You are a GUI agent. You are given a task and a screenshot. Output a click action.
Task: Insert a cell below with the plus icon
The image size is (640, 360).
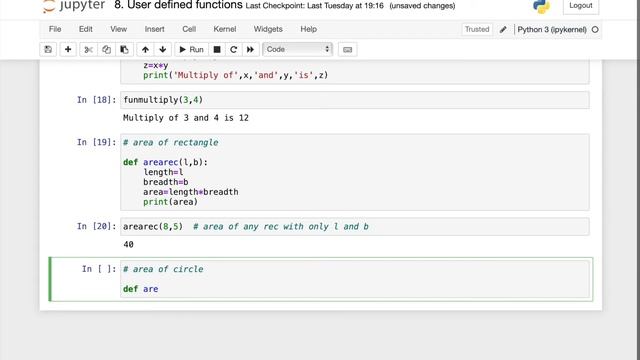[x=68, y=49]
